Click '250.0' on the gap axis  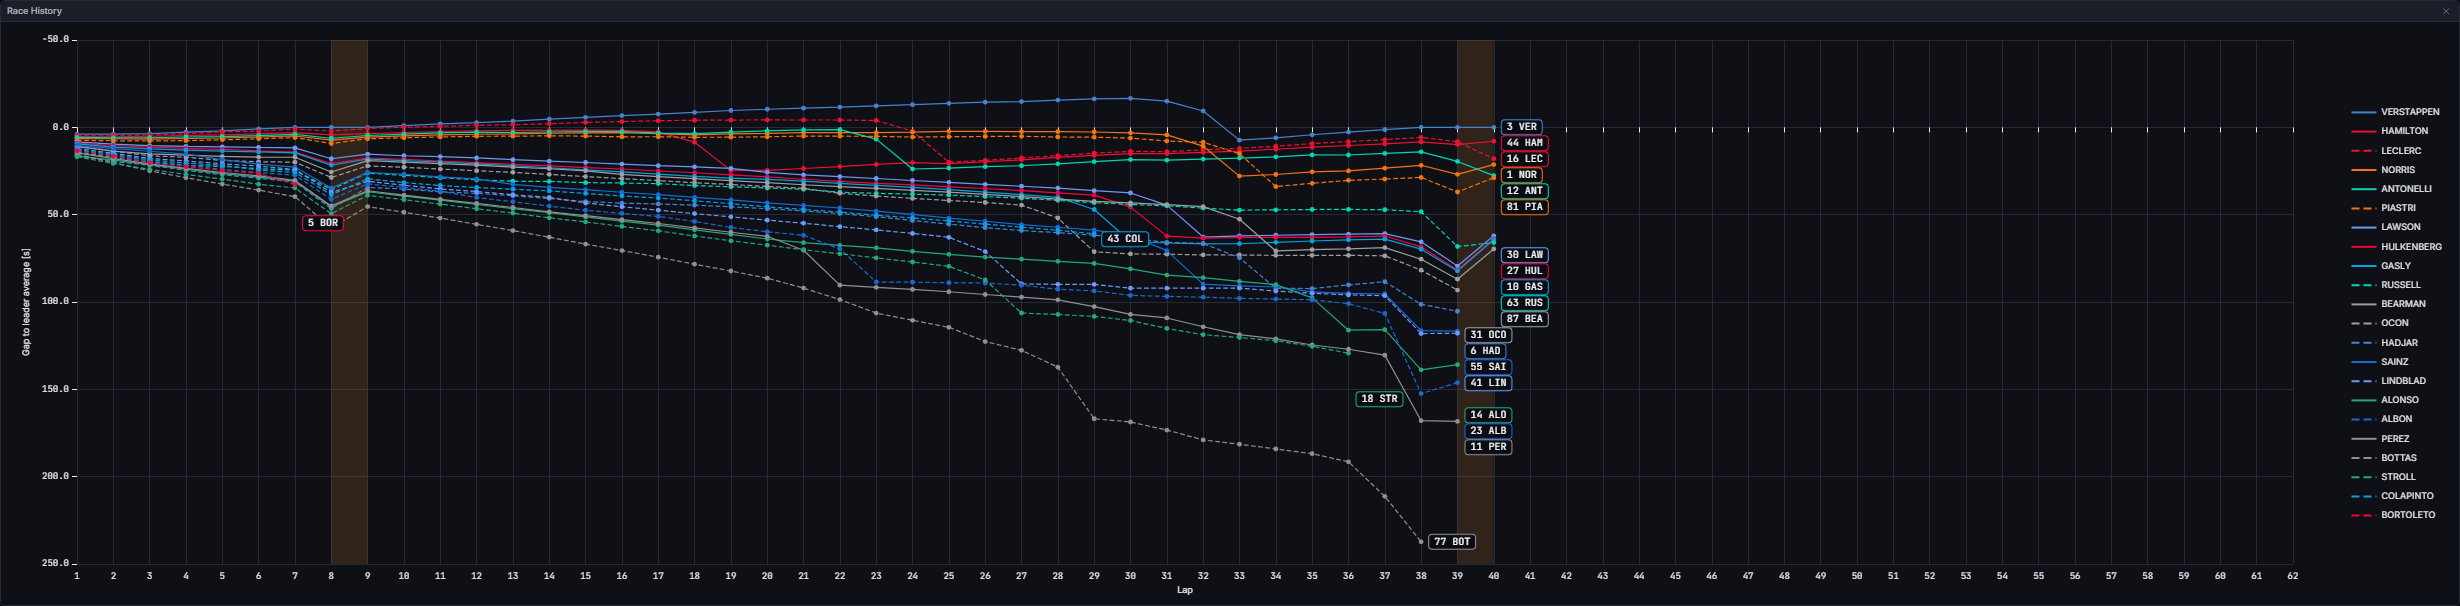coord(56,564)
